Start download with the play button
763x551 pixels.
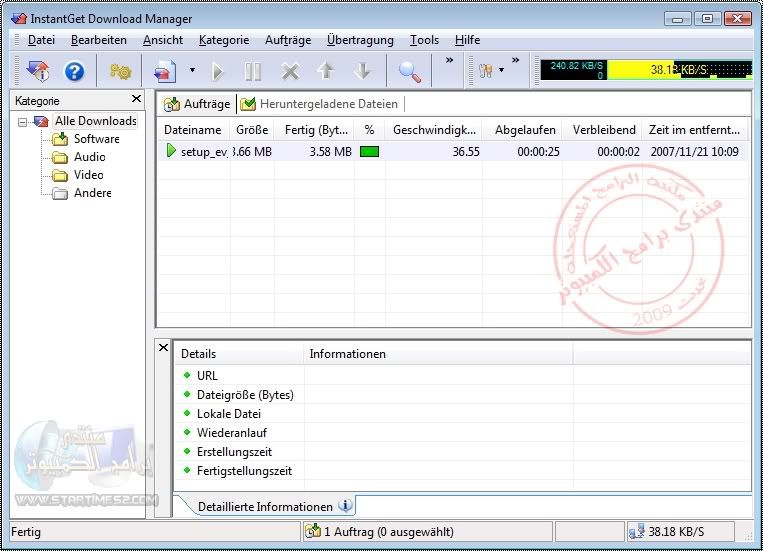click(x=218, y=72)
